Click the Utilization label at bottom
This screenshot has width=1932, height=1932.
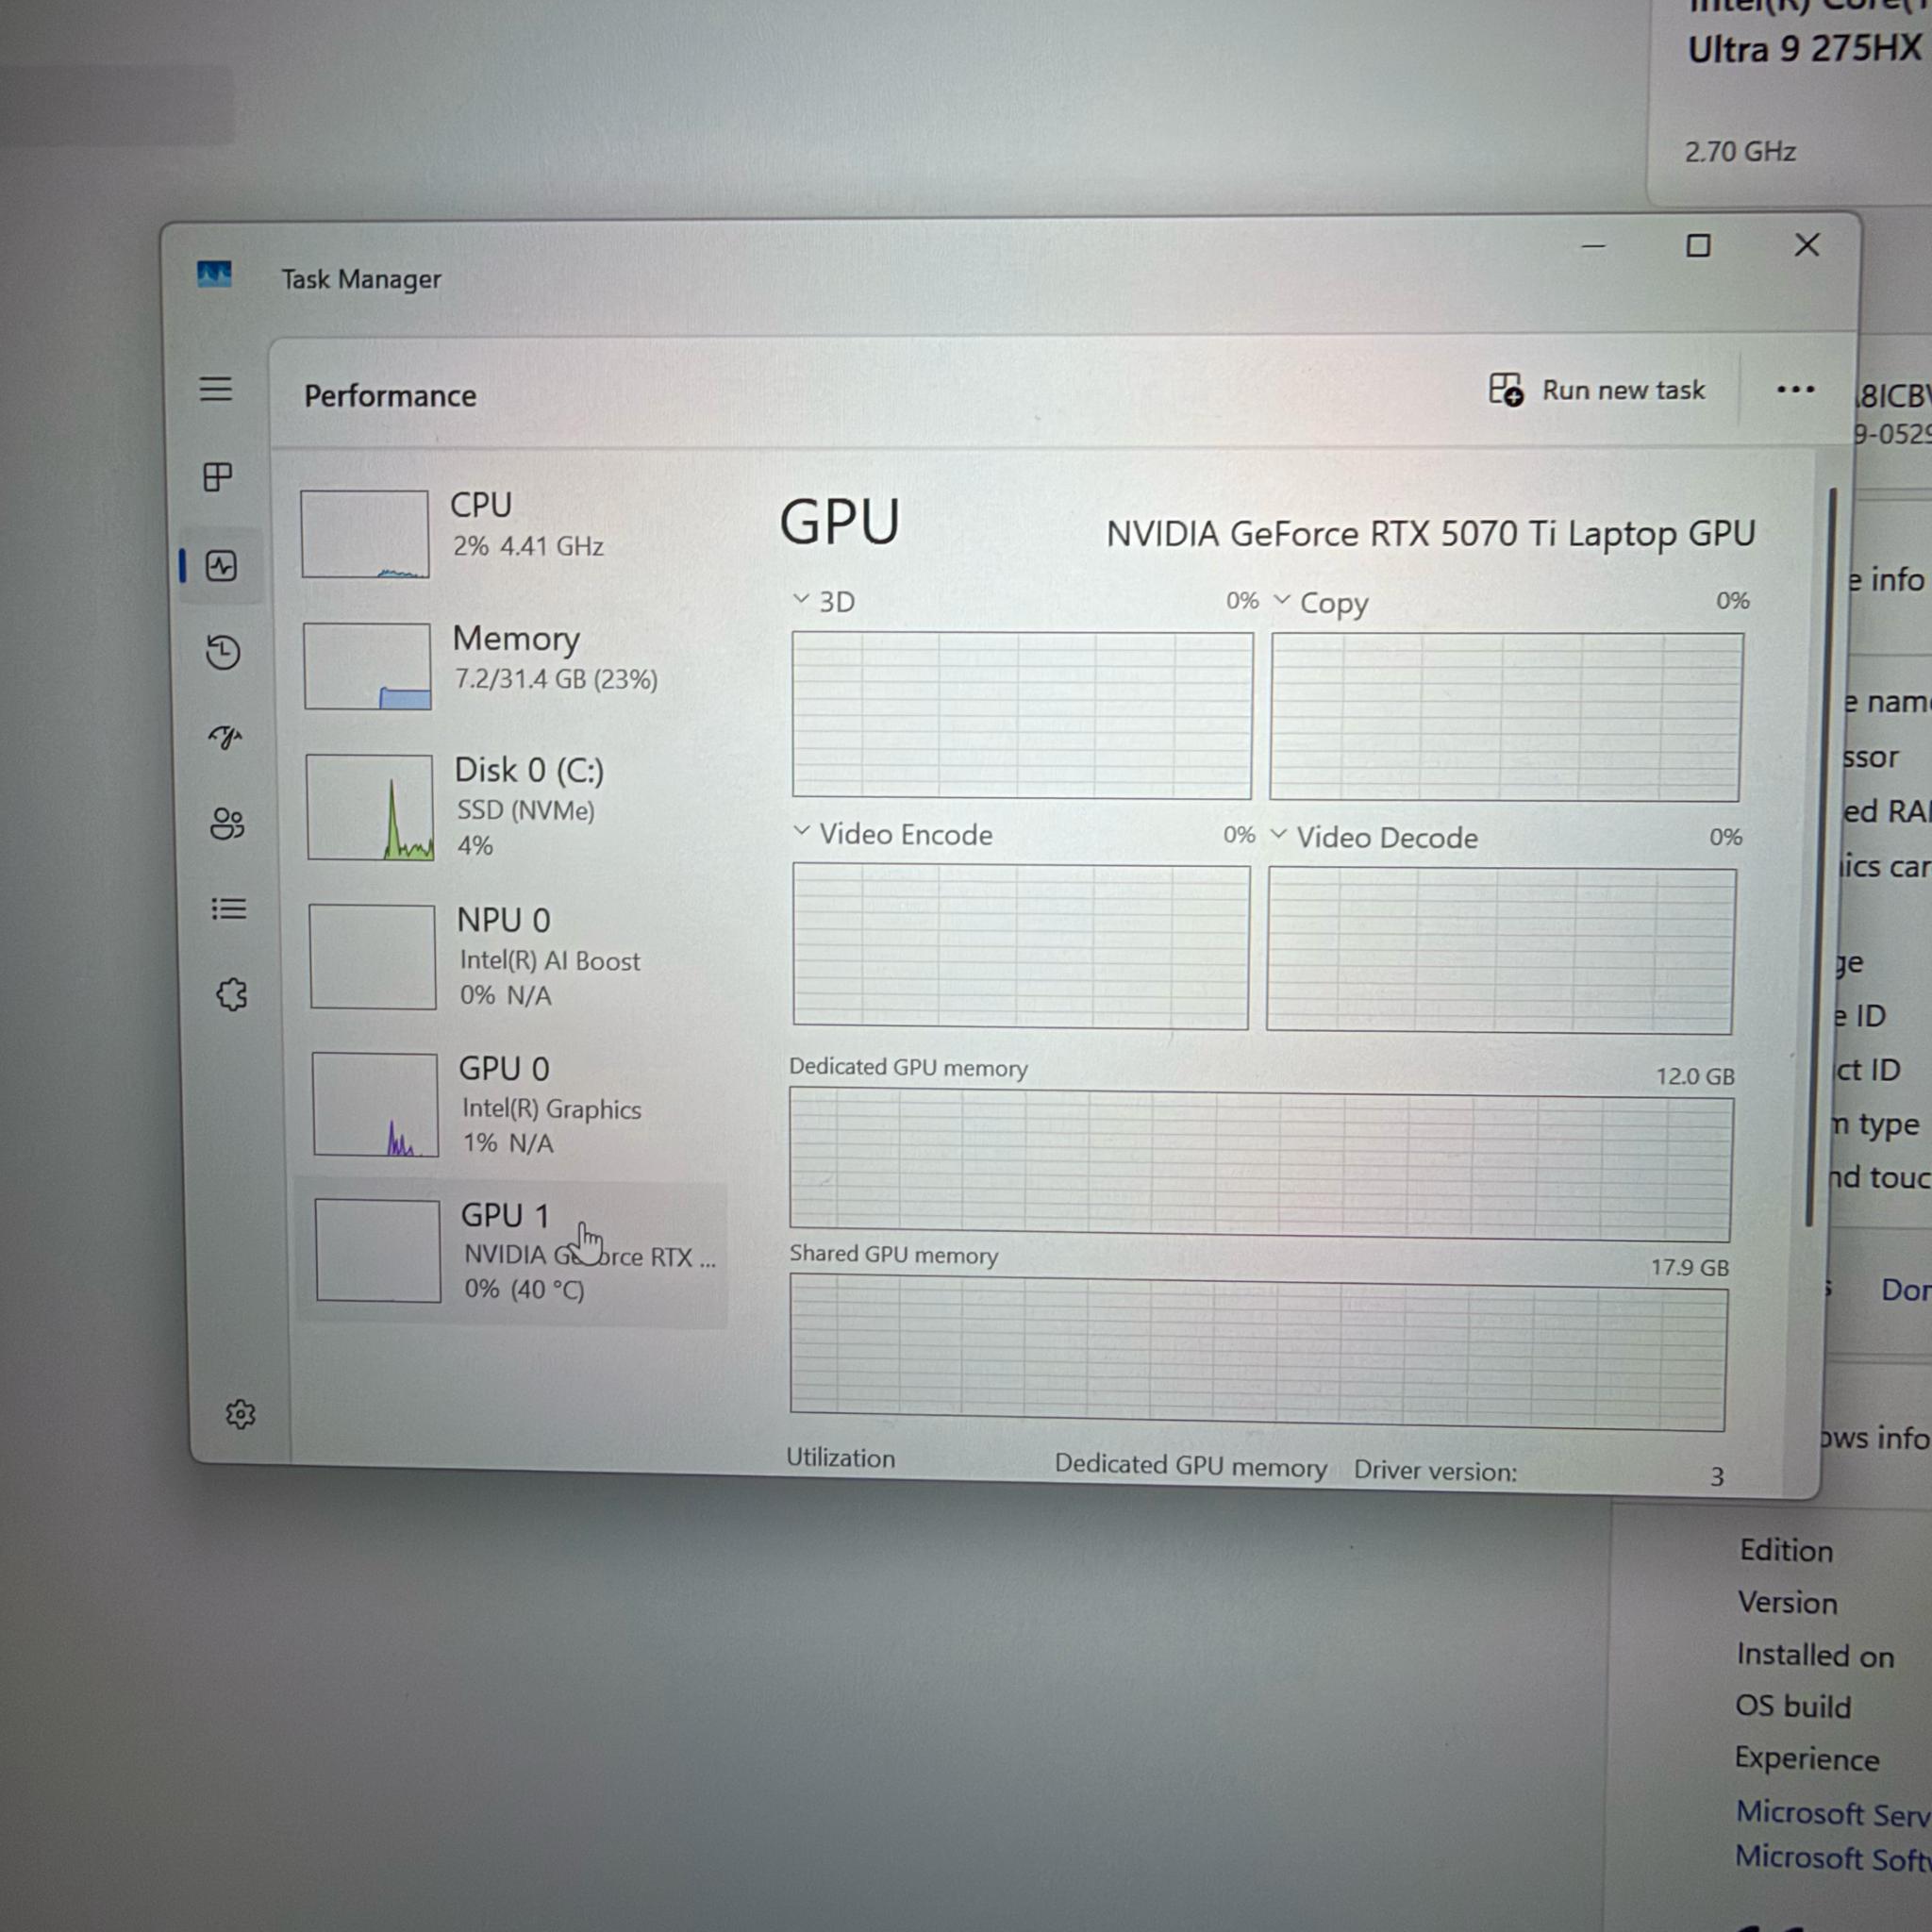(840, 1458)
